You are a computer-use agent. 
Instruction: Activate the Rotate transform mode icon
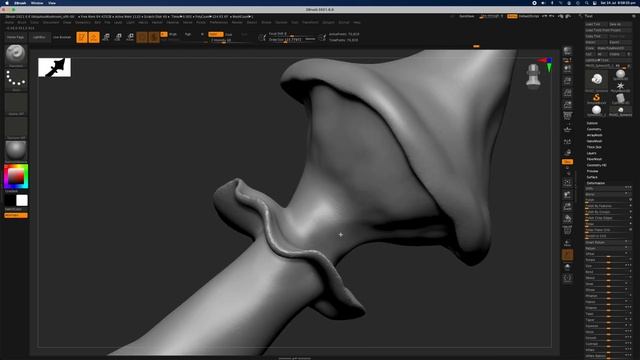point(130,37)
